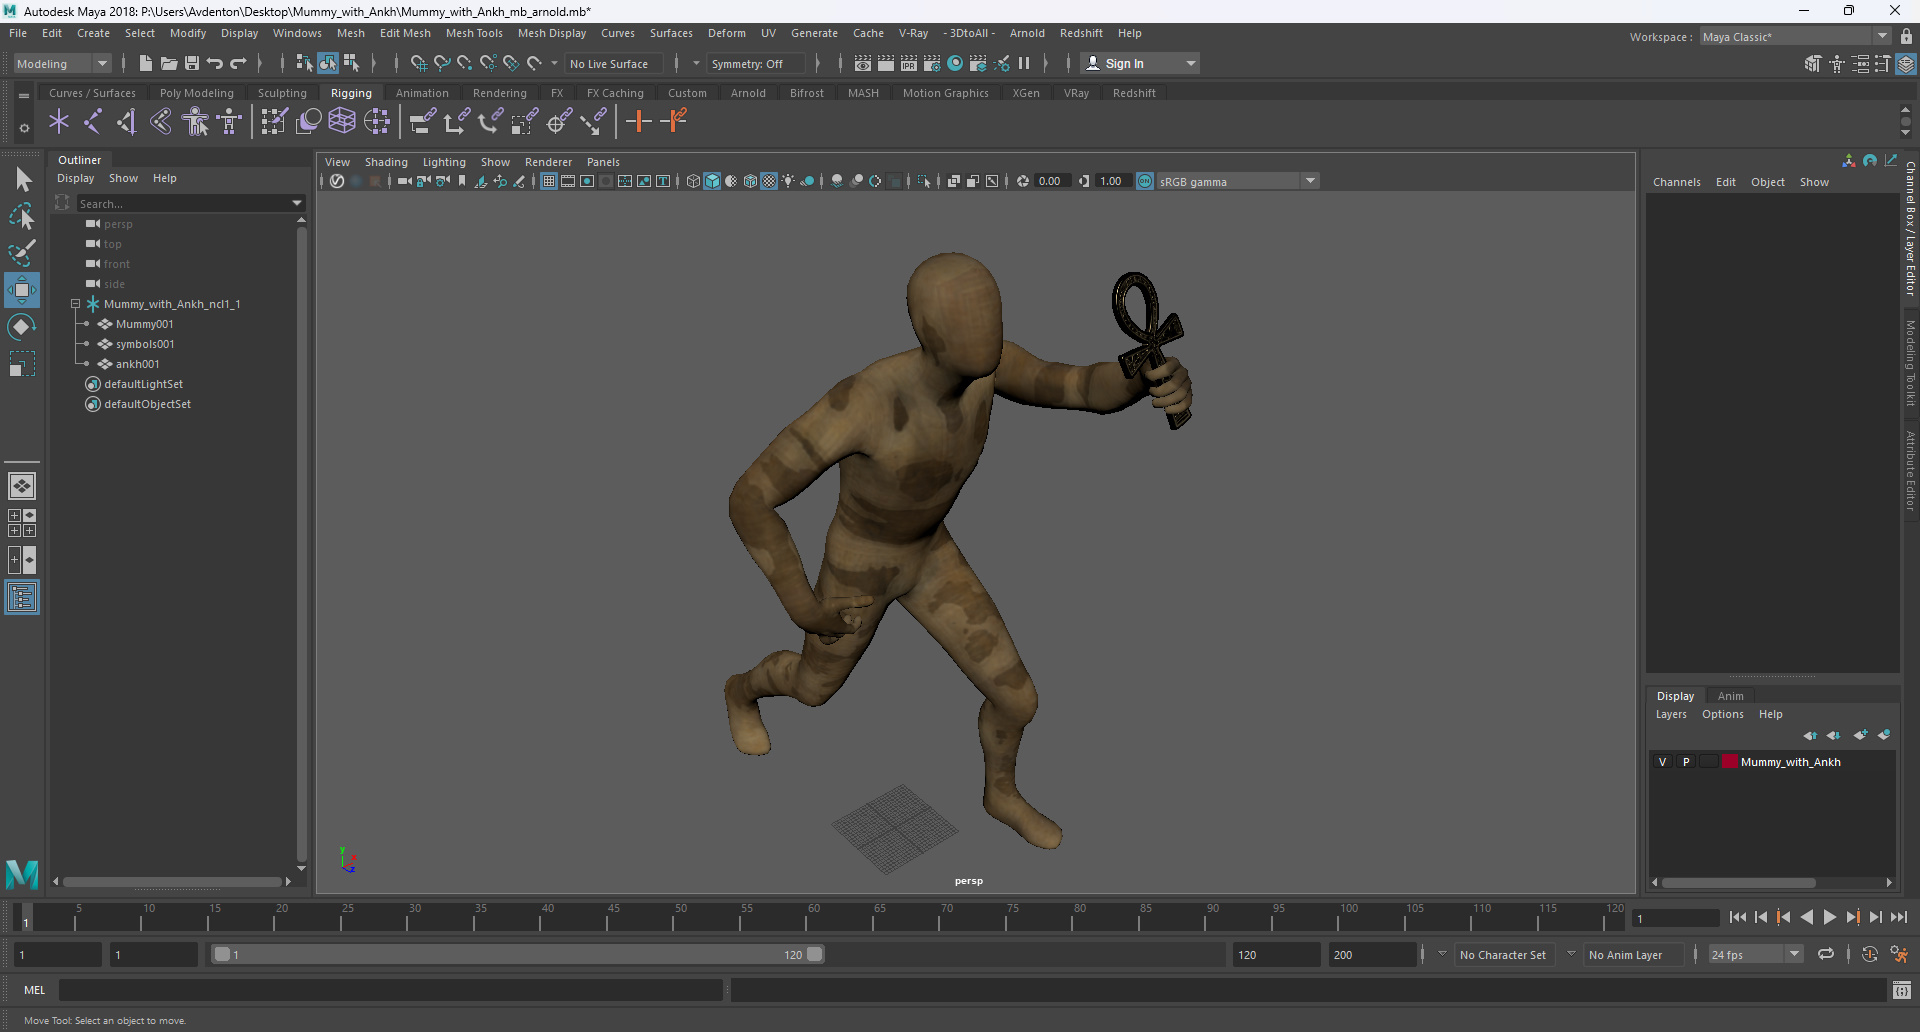Click the New Scene icon
The height and width of the screenshot is (1032, 1920).
(x=146, y=63)
